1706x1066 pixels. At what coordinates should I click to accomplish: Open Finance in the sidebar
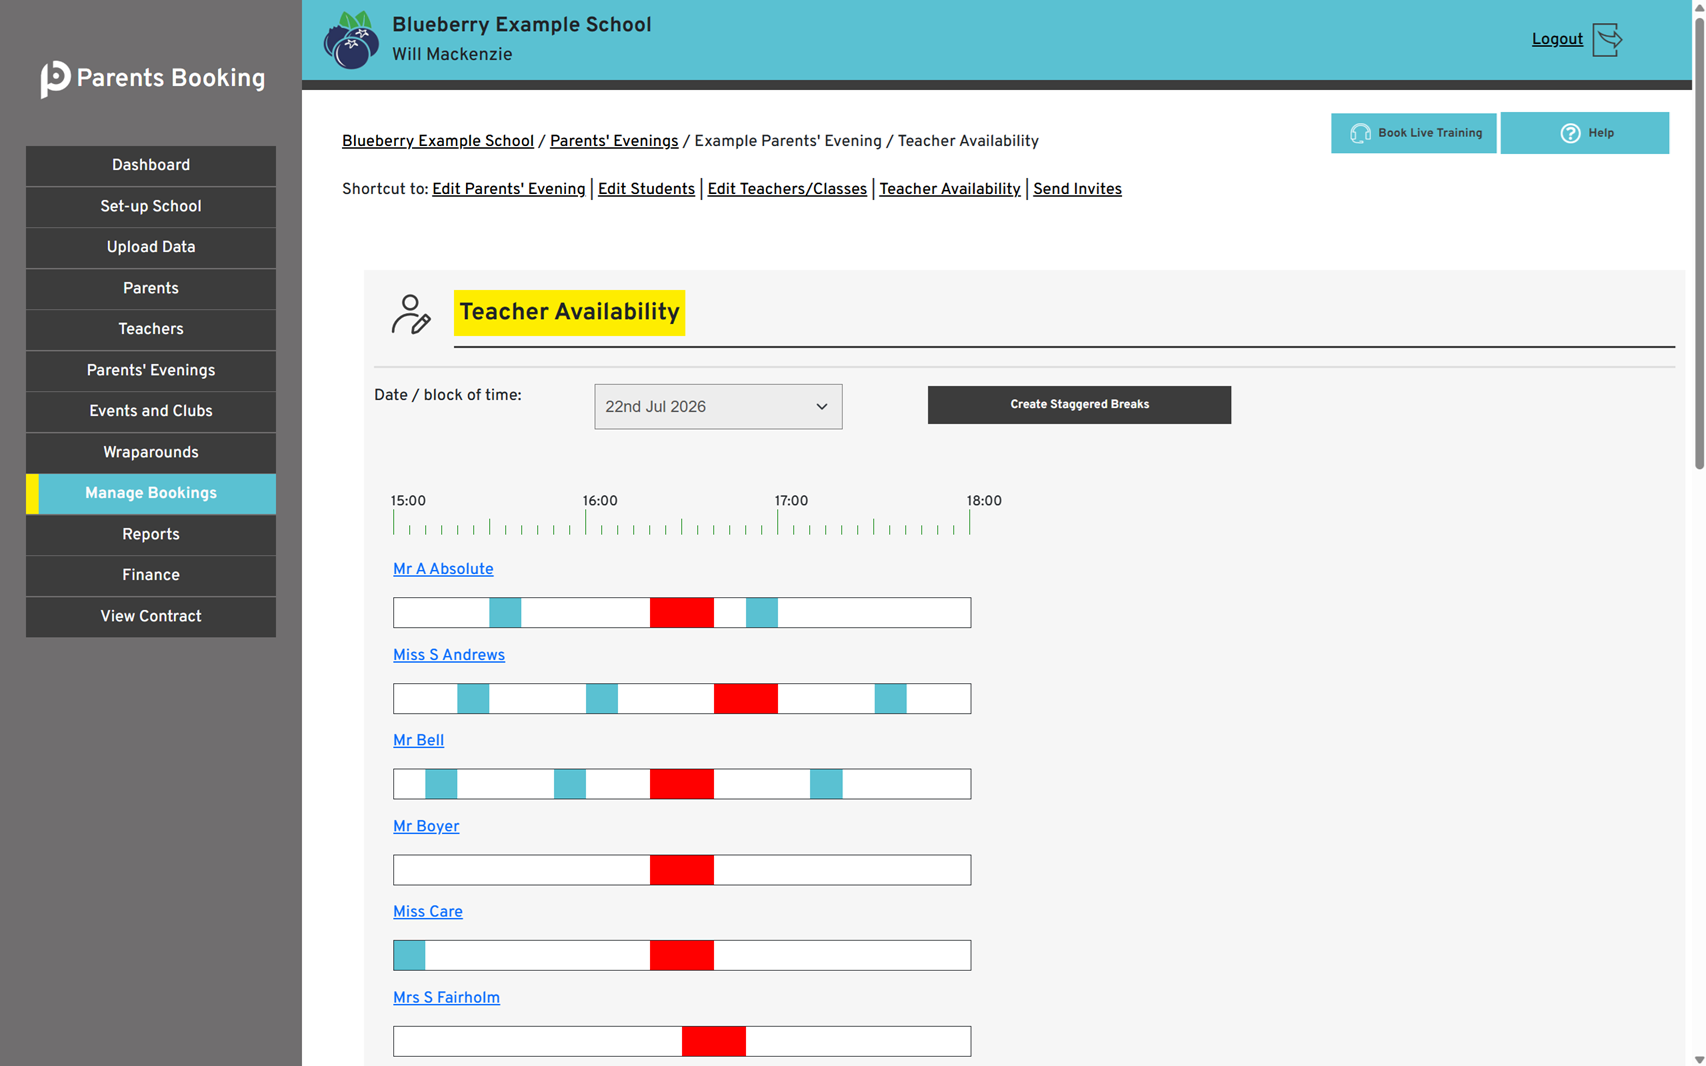(x=151, y=576)
